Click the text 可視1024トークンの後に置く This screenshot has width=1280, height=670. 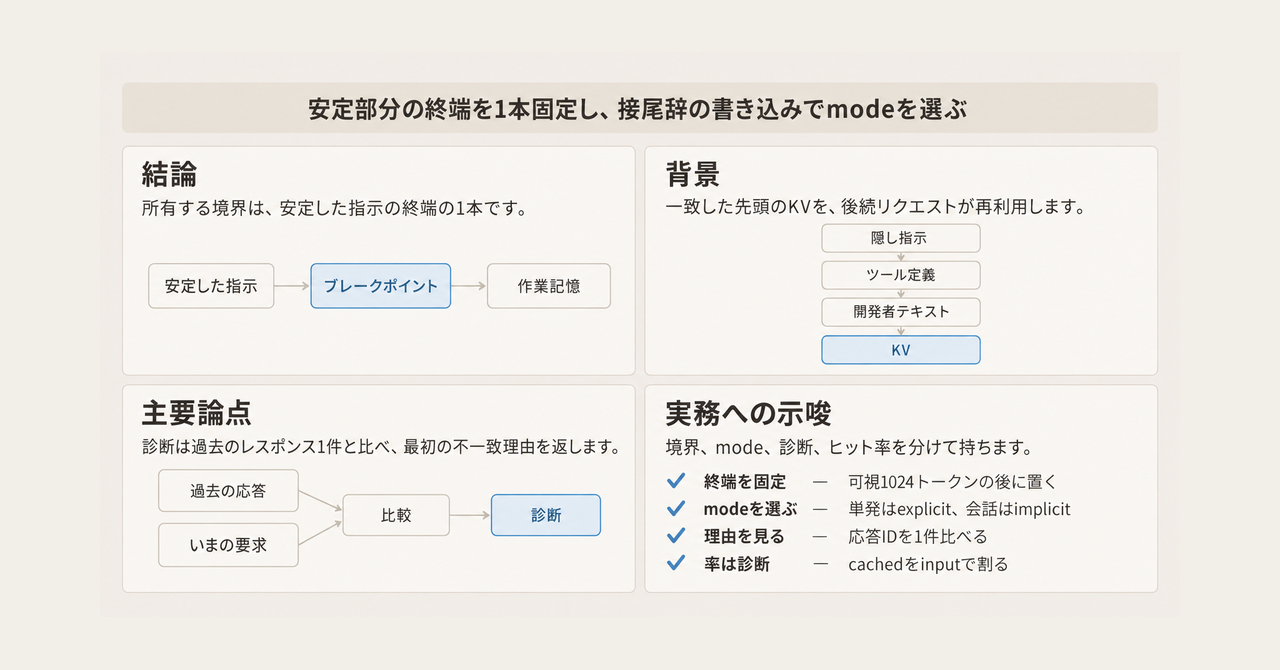952,481
